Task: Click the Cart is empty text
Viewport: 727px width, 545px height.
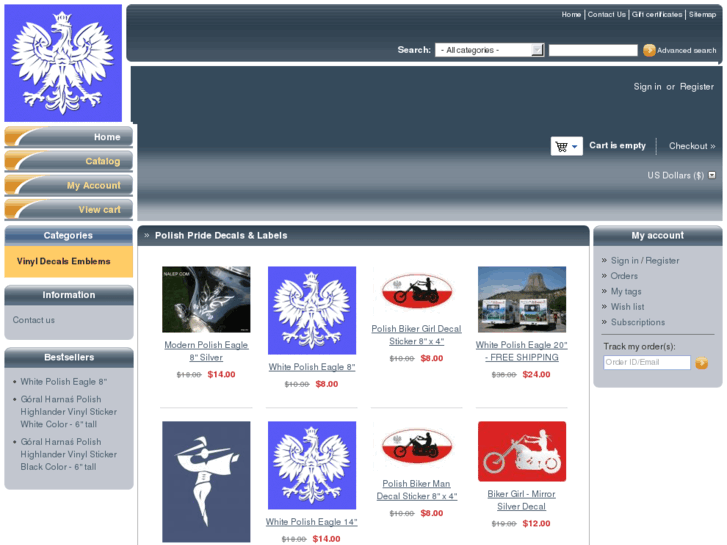Action: (618, 146)
